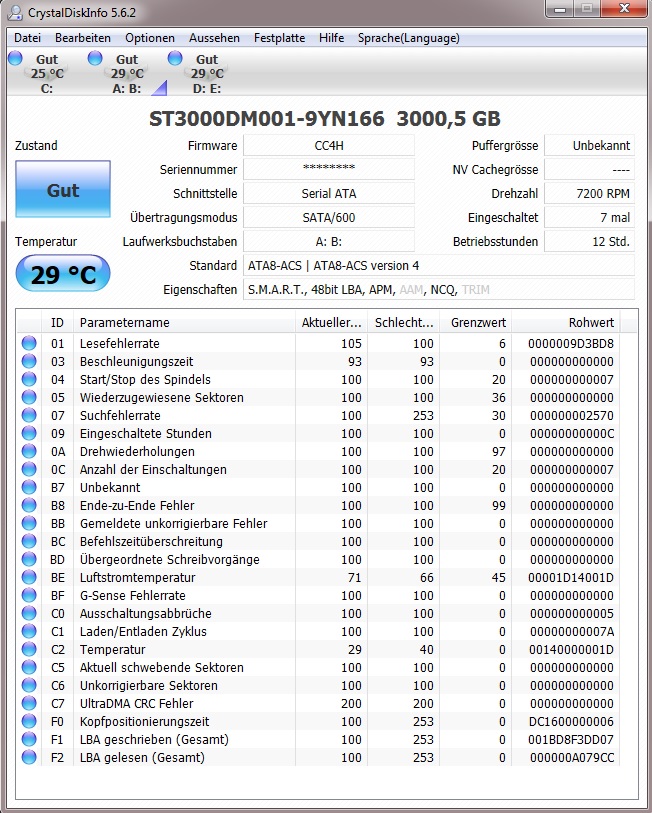Open the Sprache(Language) menu
Screen dimensions: 652x813
(409, 38)
